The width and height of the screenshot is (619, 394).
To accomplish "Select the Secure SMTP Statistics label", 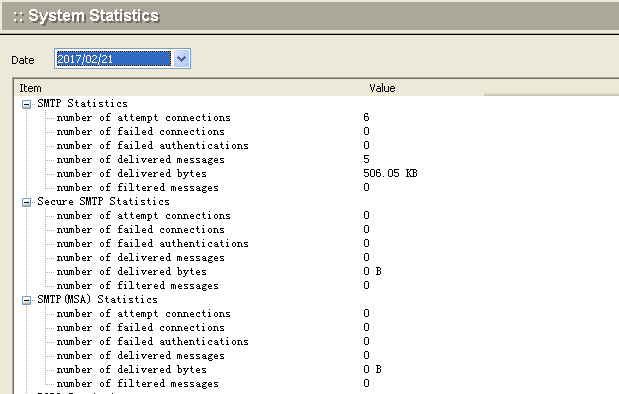I will click(x=103, y=201).
